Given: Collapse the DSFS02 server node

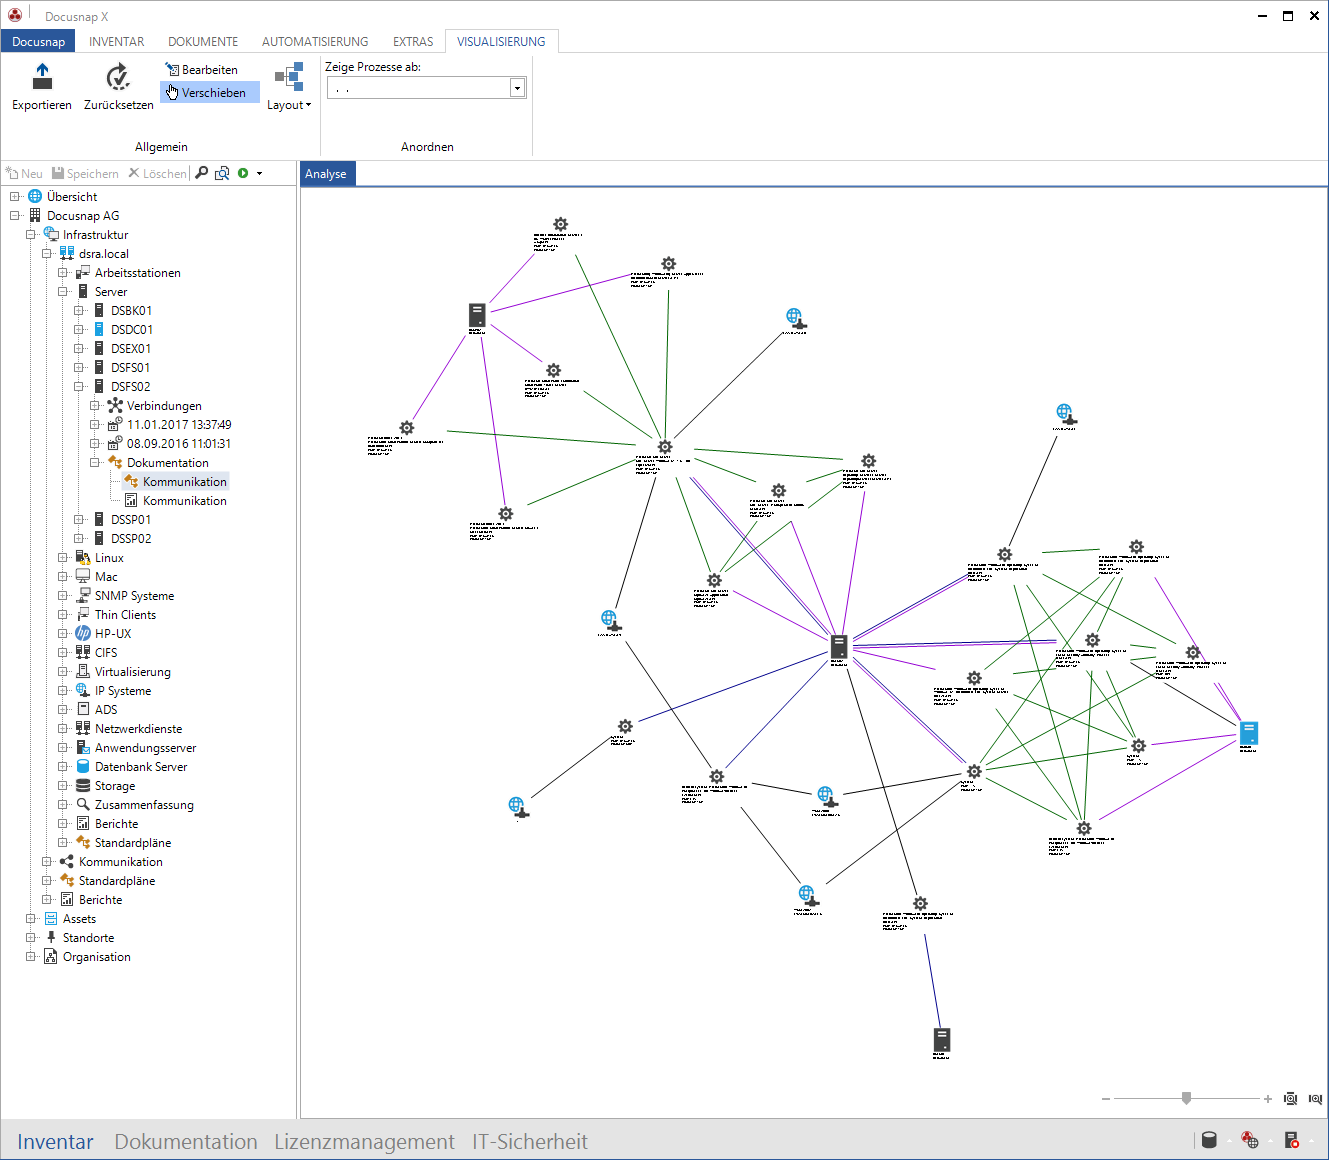Looking at the screenshot, I should tap(79, 387).
